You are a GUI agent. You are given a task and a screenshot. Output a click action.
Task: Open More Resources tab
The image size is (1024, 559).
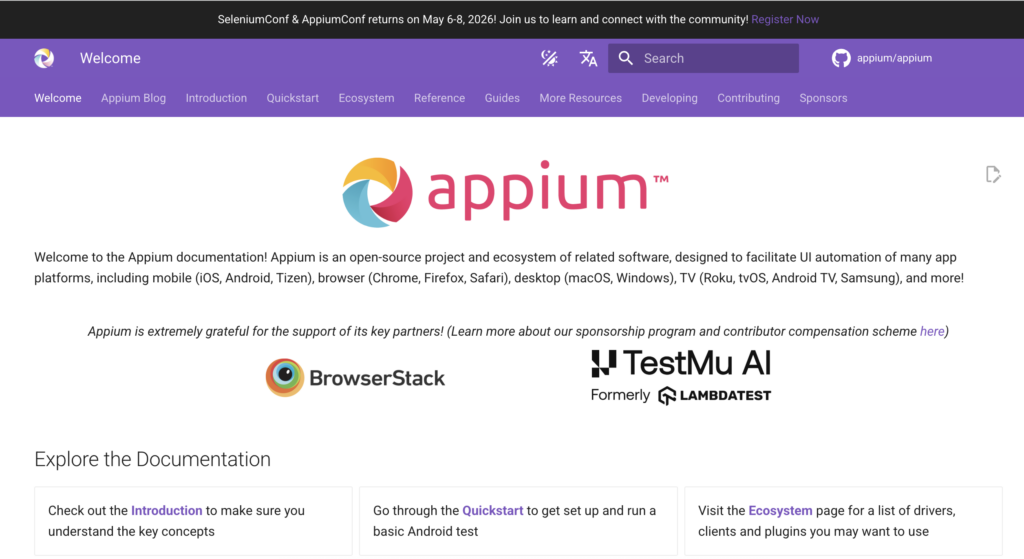[x=581, y=98]
